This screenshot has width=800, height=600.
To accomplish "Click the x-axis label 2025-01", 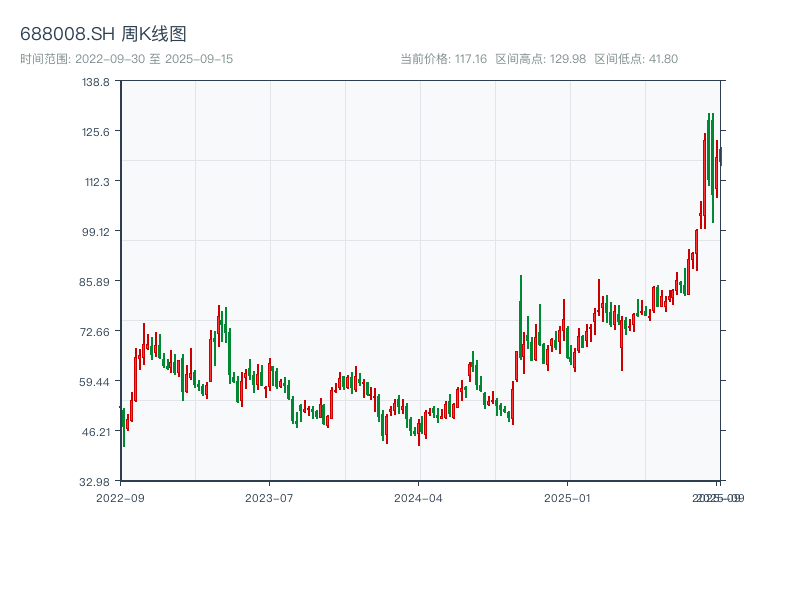I will click(567, 498).
